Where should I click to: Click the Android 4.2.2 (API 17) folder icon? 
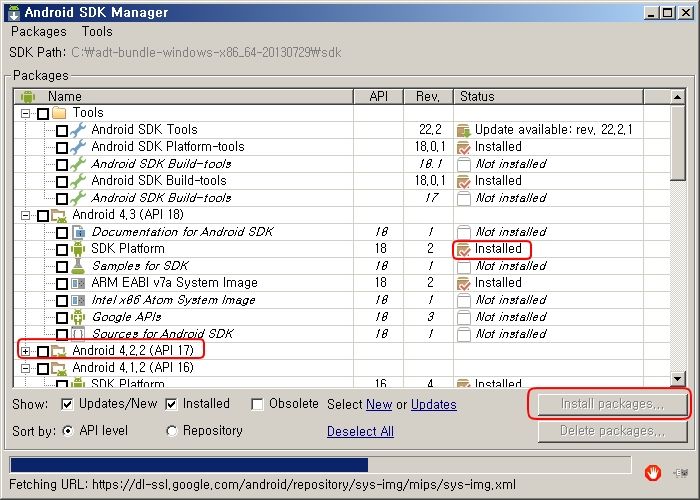tap(59, 351)
